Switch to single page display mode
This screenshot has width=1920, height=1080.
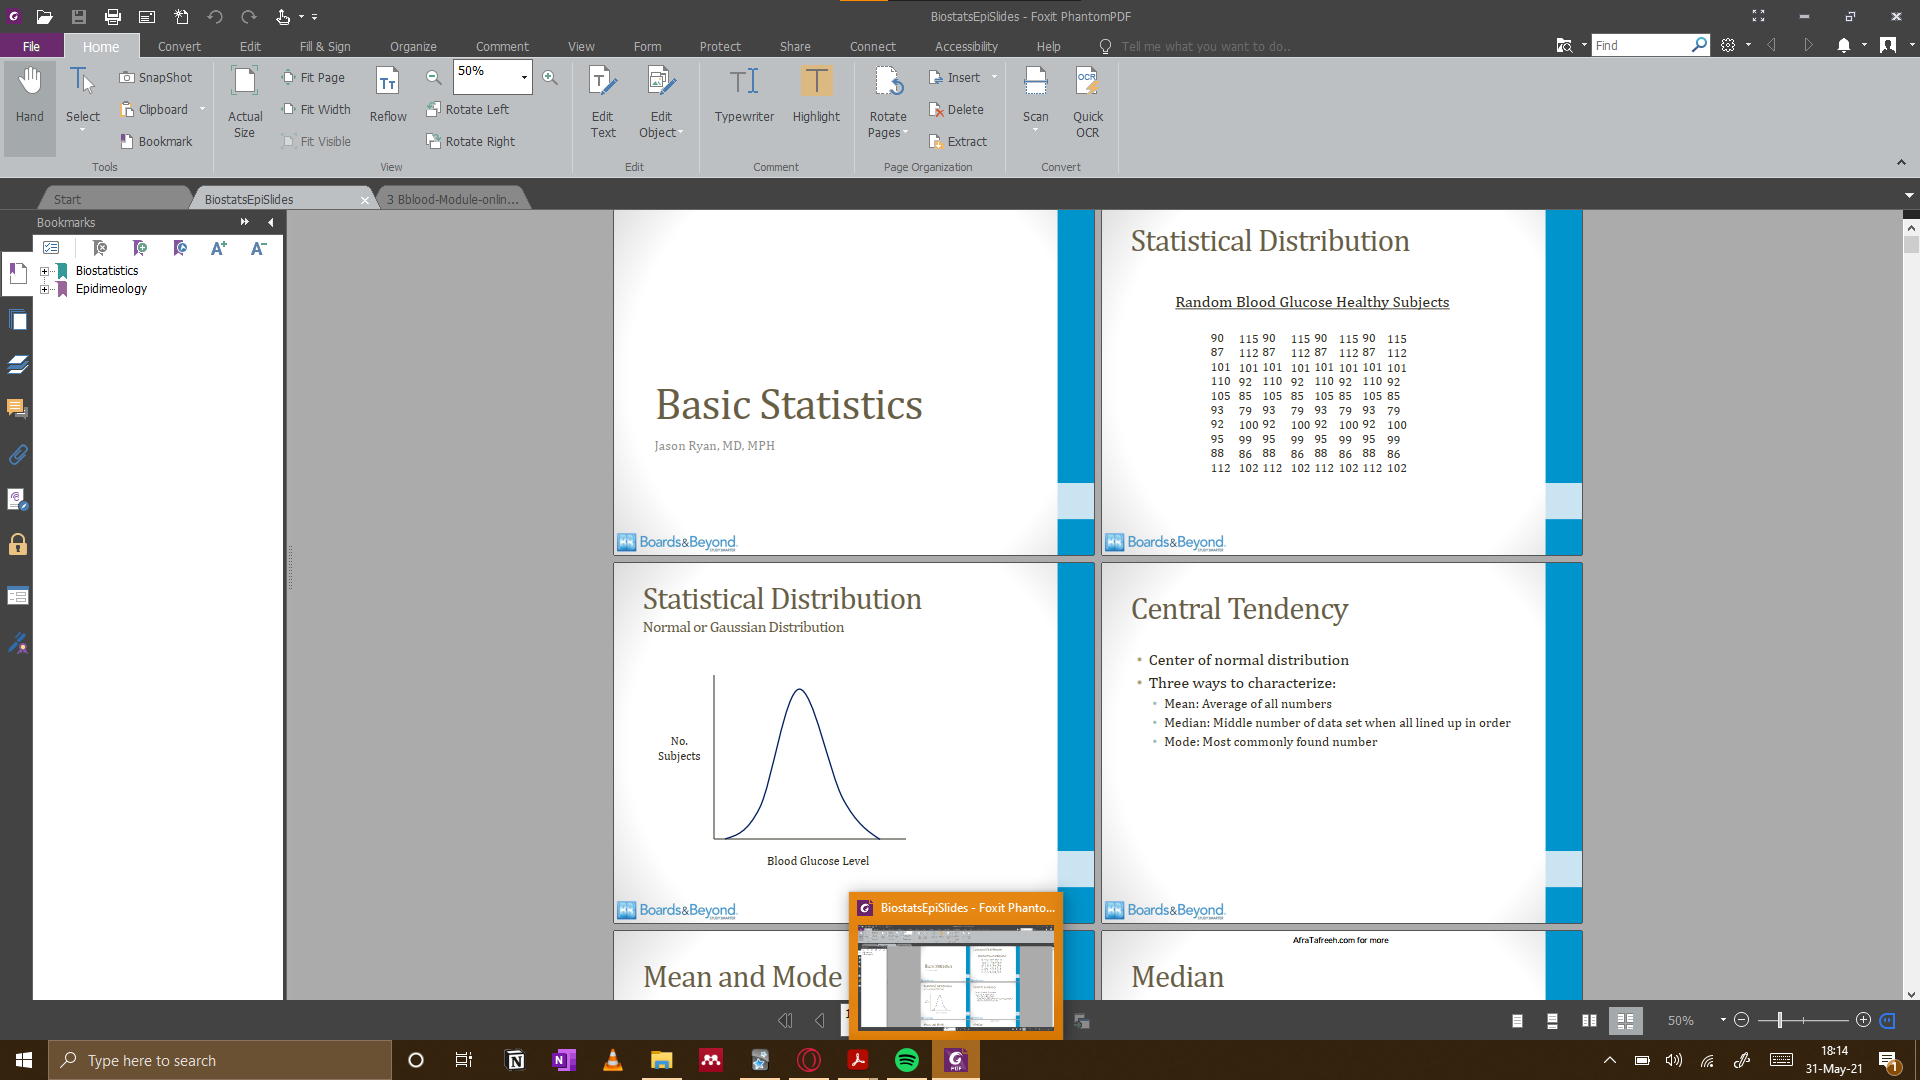[x=1517, y=1021]
